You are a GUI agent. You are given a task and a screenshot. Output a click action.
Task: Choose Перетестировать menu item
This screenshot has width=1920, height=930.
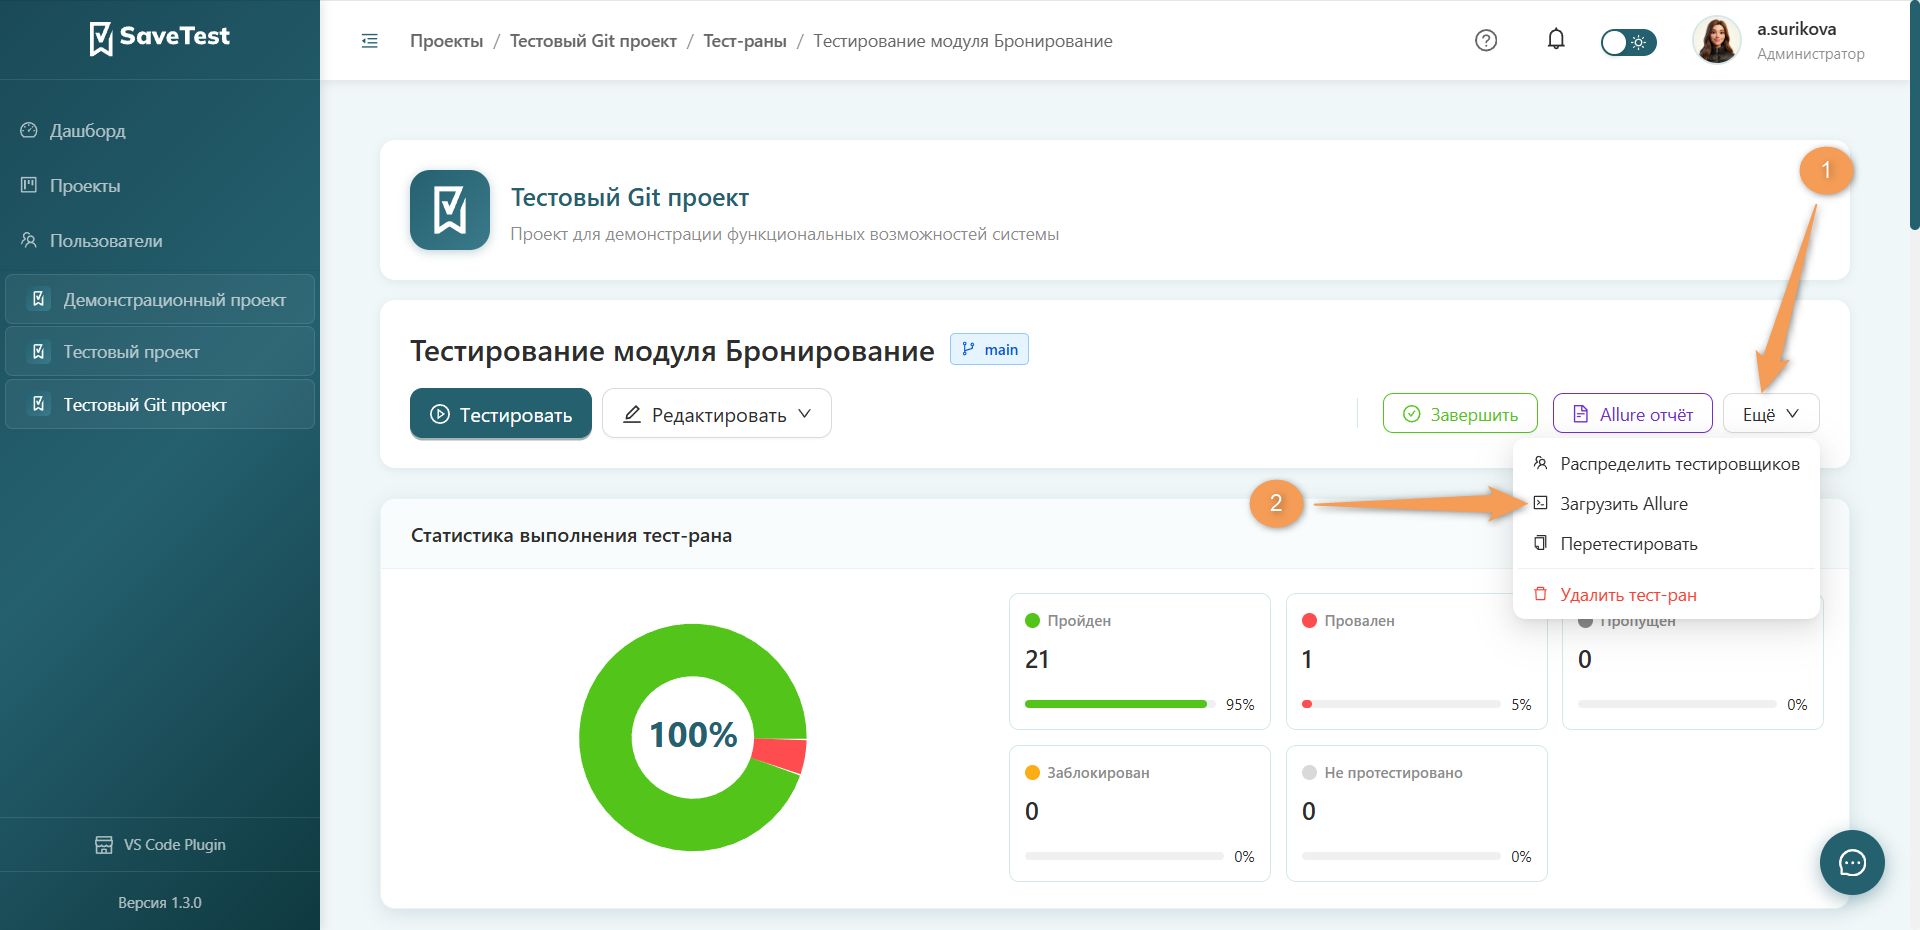pos(1666,544)
